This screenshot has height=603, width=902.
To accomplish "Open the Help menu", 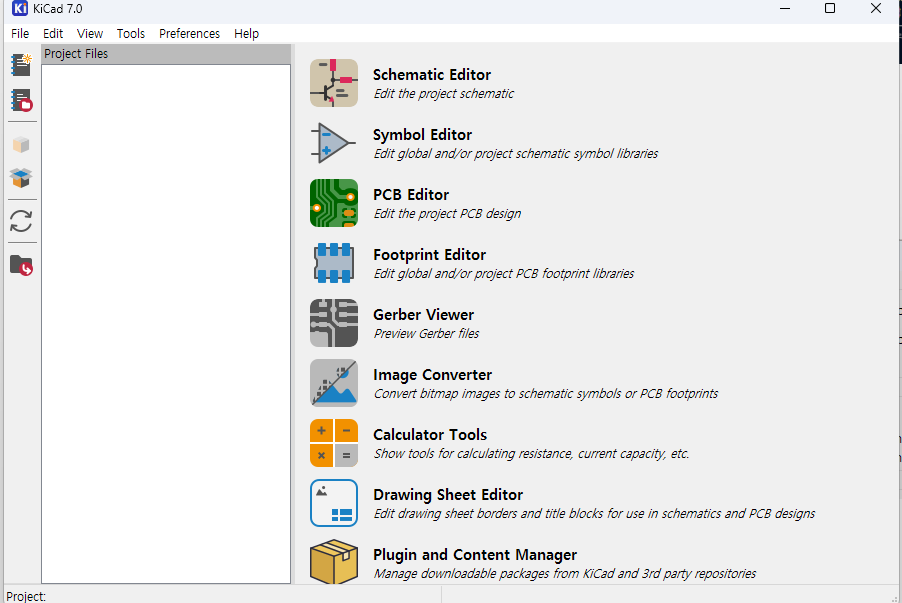I will point(246,33).
